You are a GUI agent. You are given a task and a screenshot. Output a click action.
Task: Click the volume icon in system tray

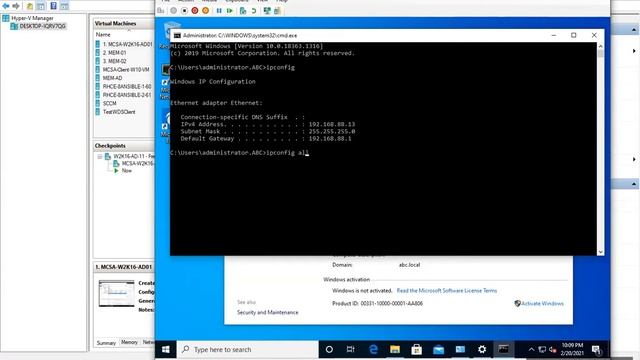point(553,349)
